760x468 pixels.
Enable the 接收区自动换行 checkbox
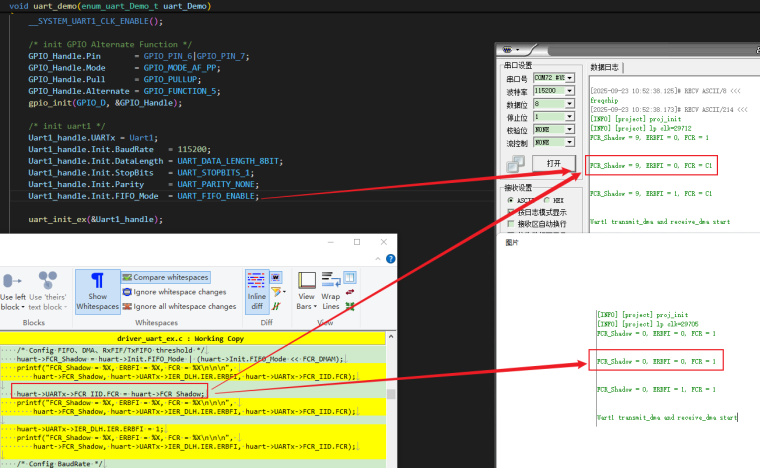coord(510,224)
